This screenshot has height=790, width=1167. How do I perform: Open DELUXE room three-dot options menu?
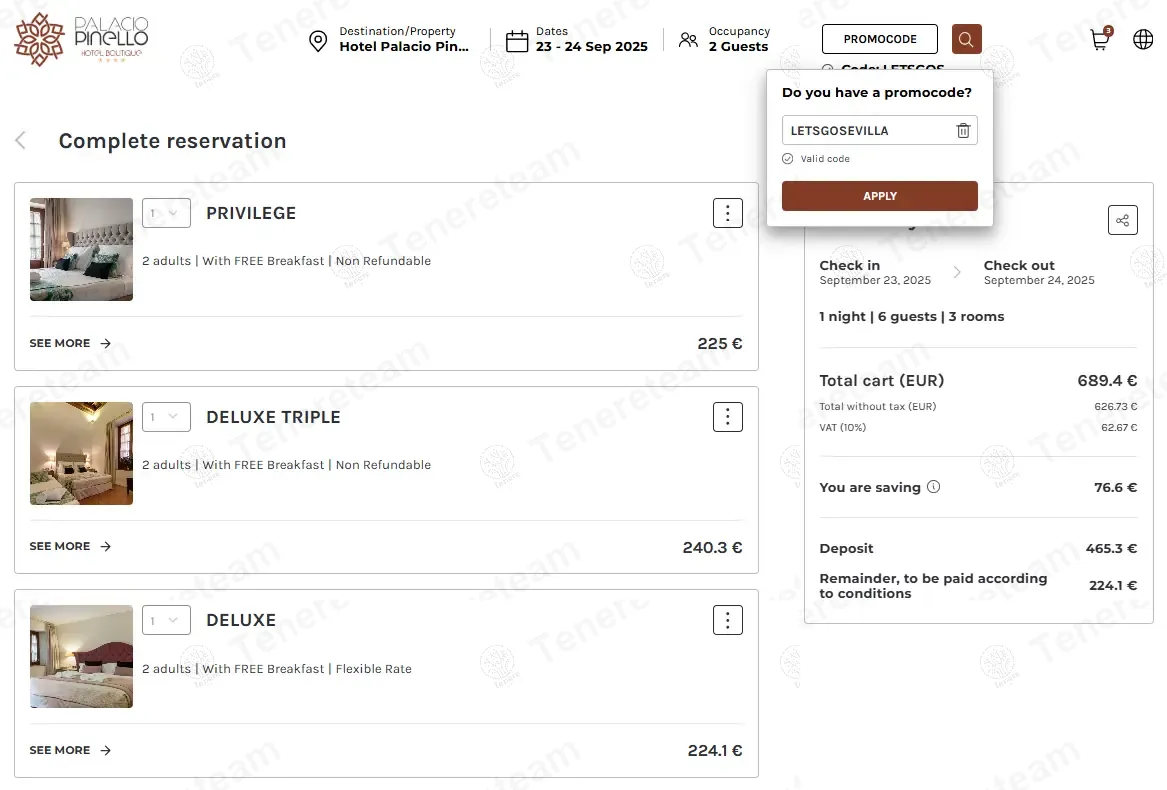click(x=728, y=619)
